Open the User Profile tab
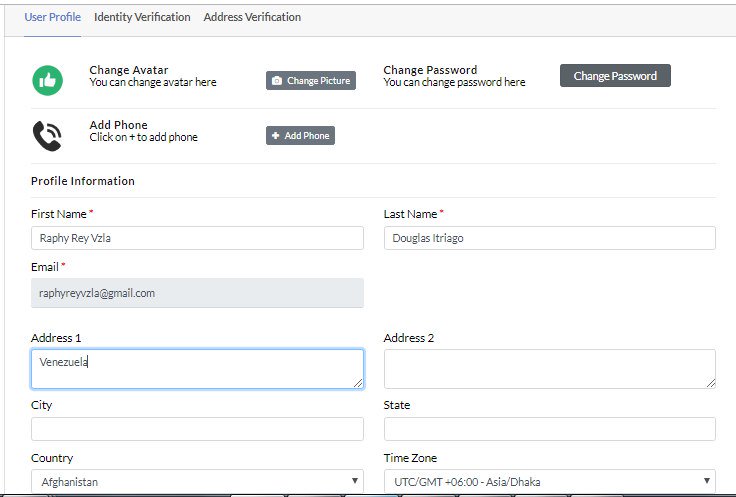This screenshot has height=497, width=736. (x=53, y=17)
